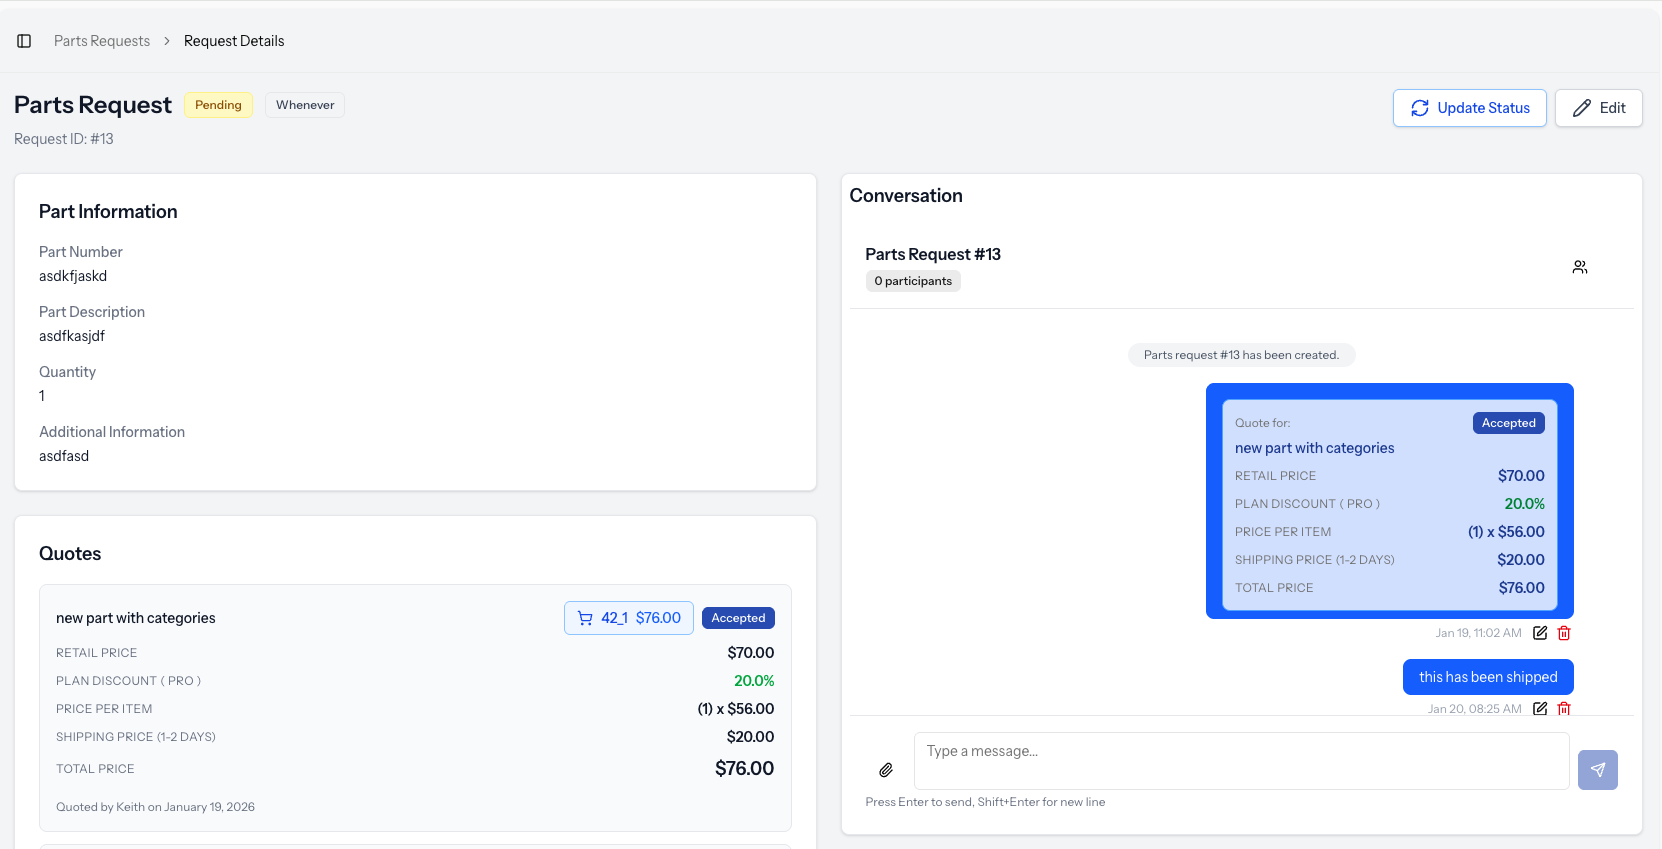This screenshot has width=1662, height=849.
Task: Click the paperclip attachment icon
Action: (x=886, y=770)
